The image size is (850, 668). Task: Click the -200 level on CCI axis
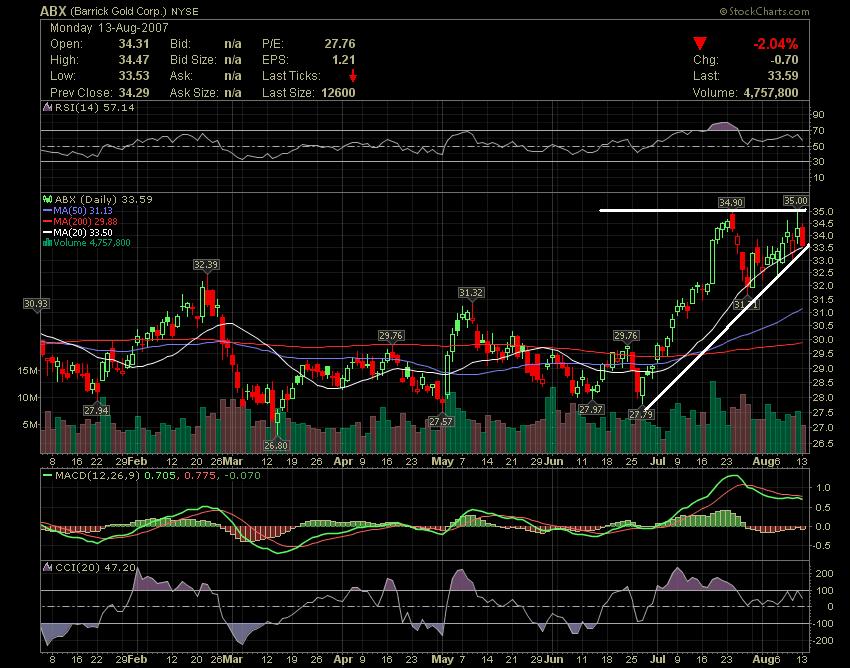(823, 640)
